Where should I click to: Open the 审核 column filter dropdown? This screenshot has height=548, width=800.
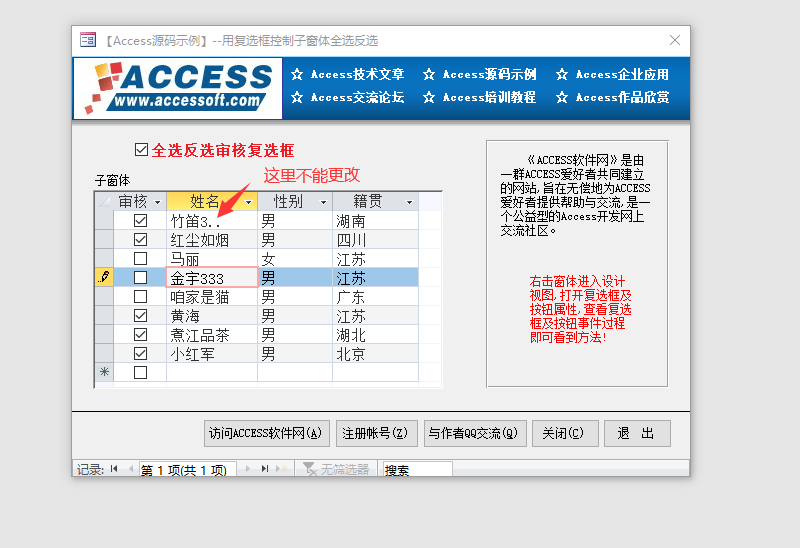(x=157, y=202)
